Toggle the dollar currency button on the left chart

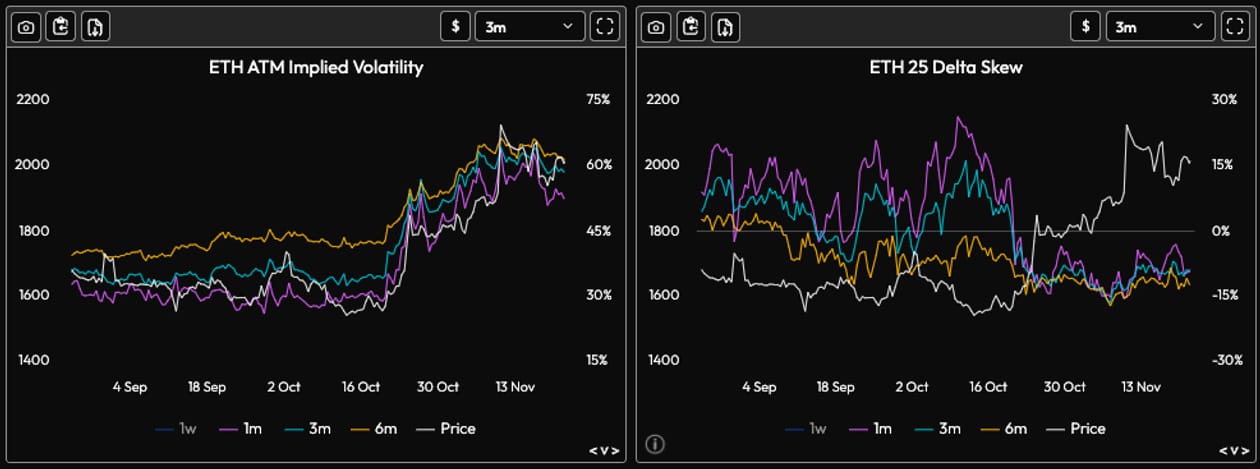point(455,27)
